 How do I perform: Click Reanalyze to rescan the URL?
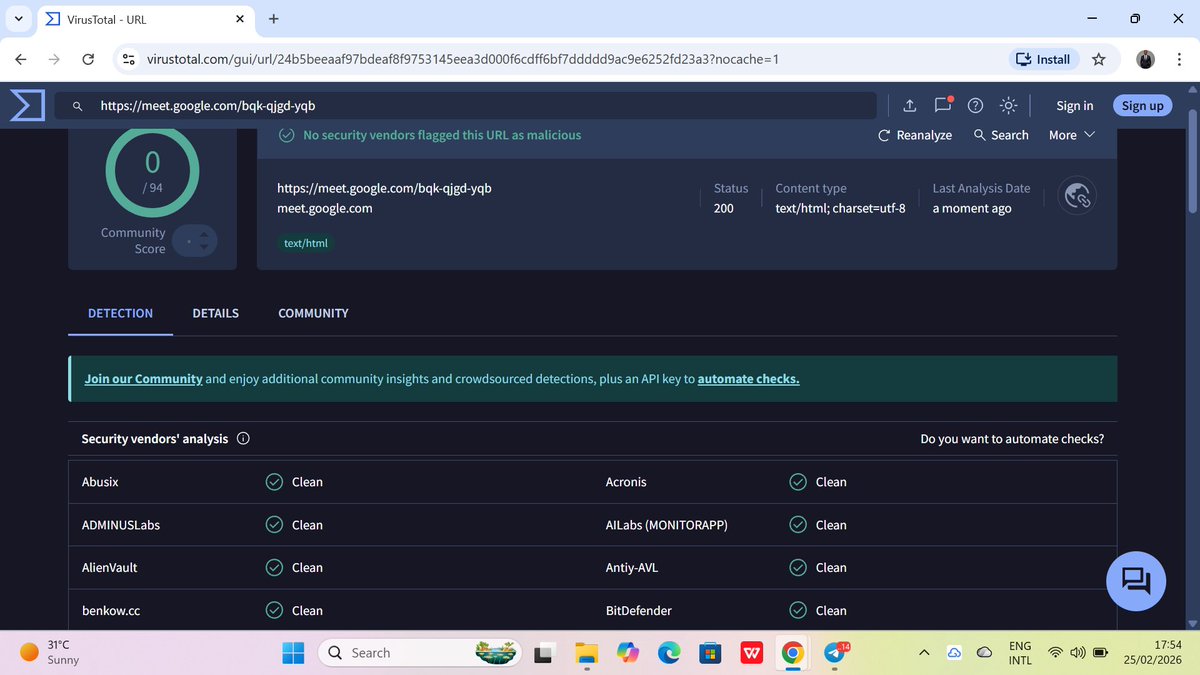coord(914,135)
